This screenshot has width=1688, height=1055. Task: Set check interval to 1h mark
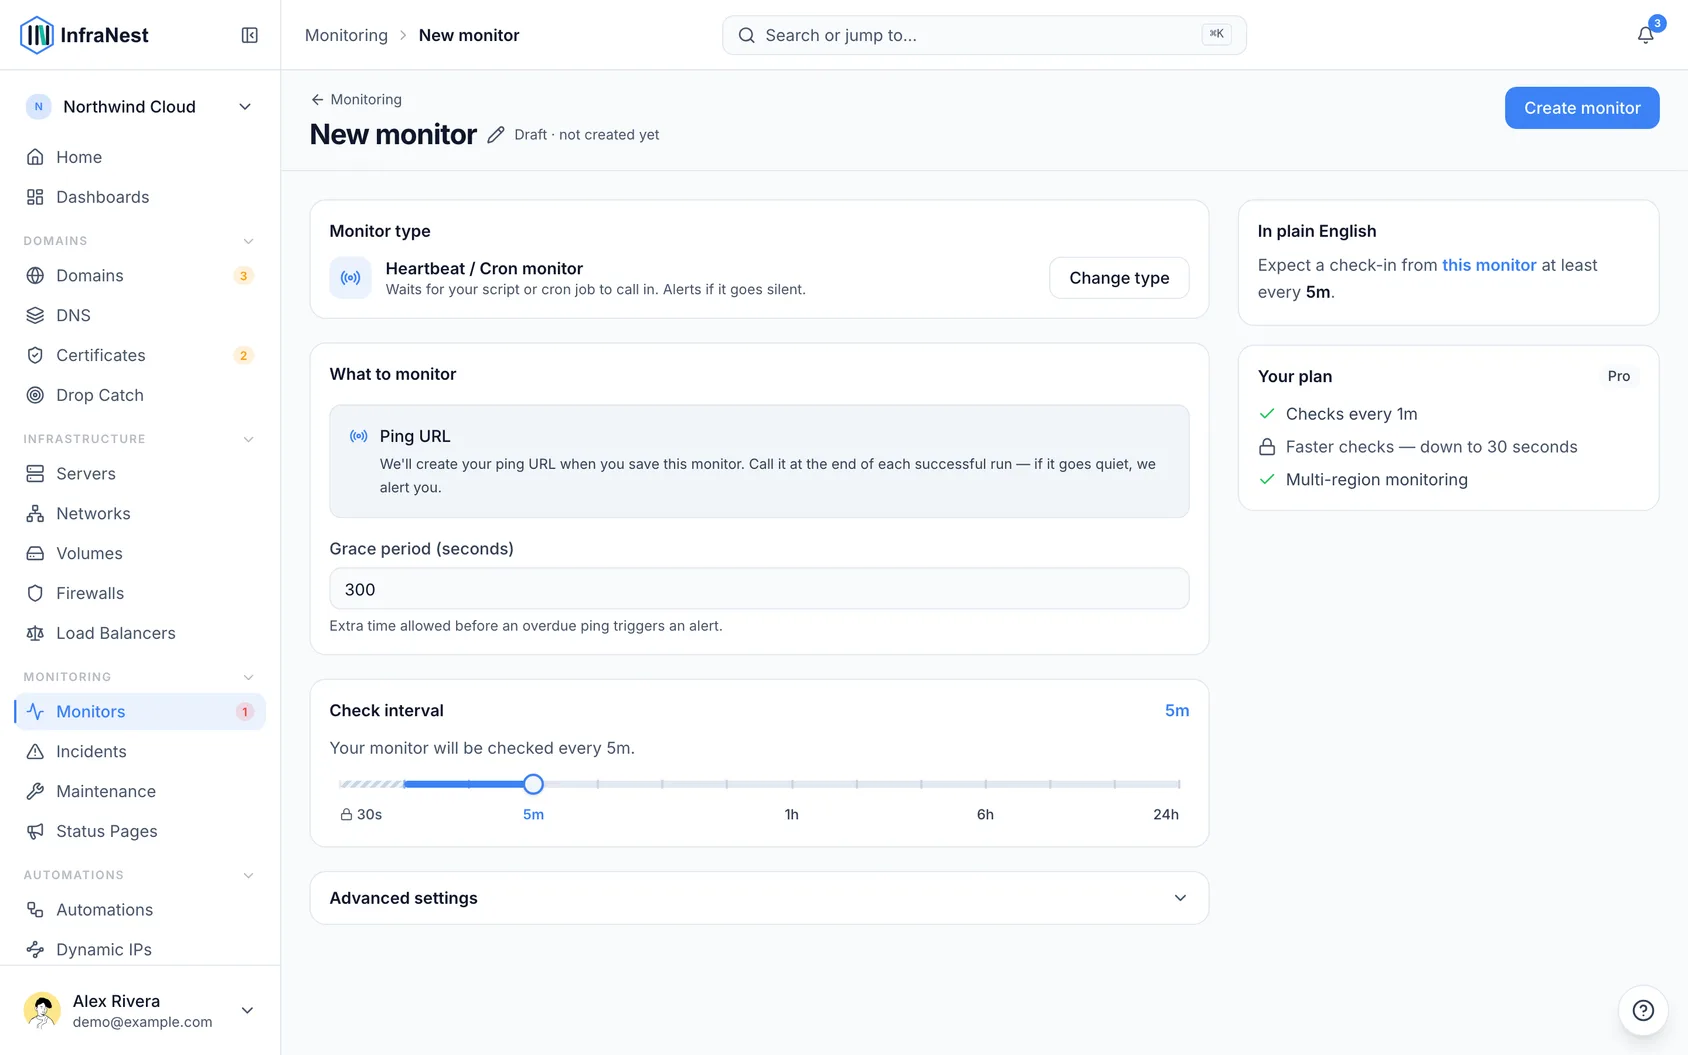(x=792, y=784)
